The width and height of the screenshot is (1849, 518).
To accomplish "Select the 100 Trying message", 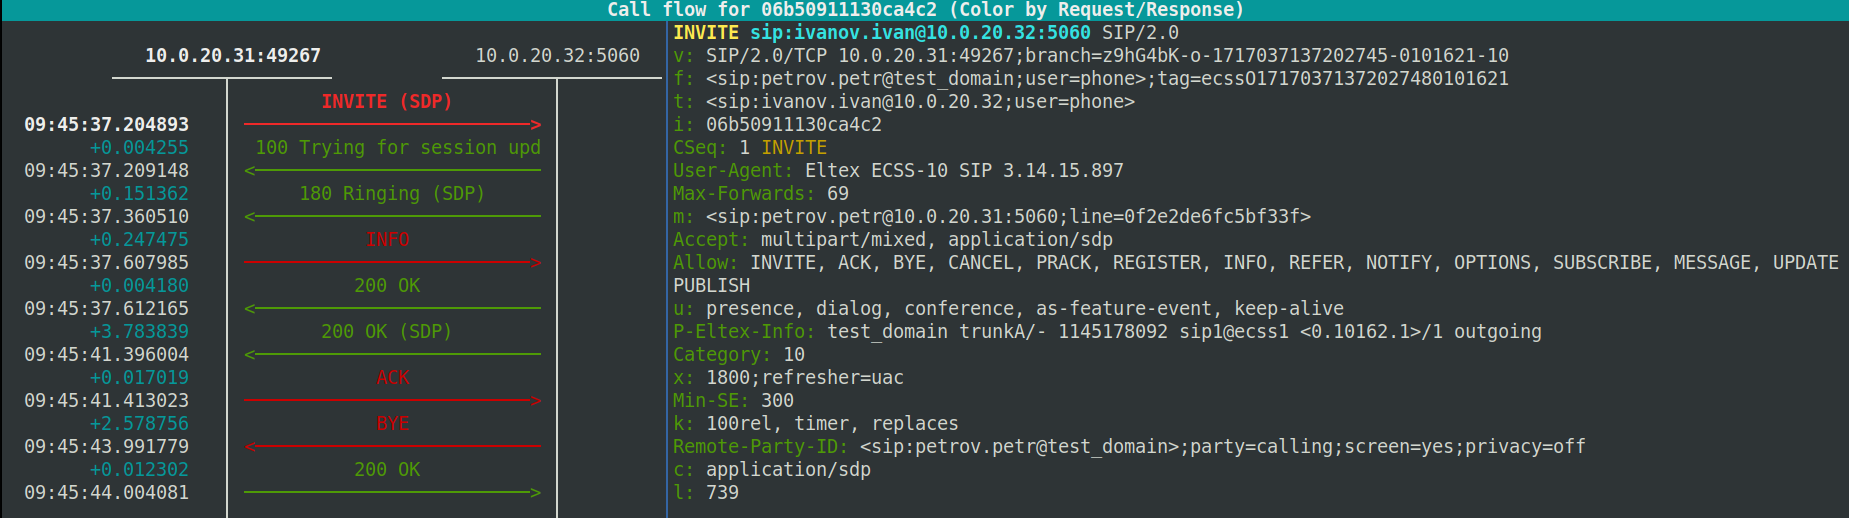I will [x=397, y=148].
